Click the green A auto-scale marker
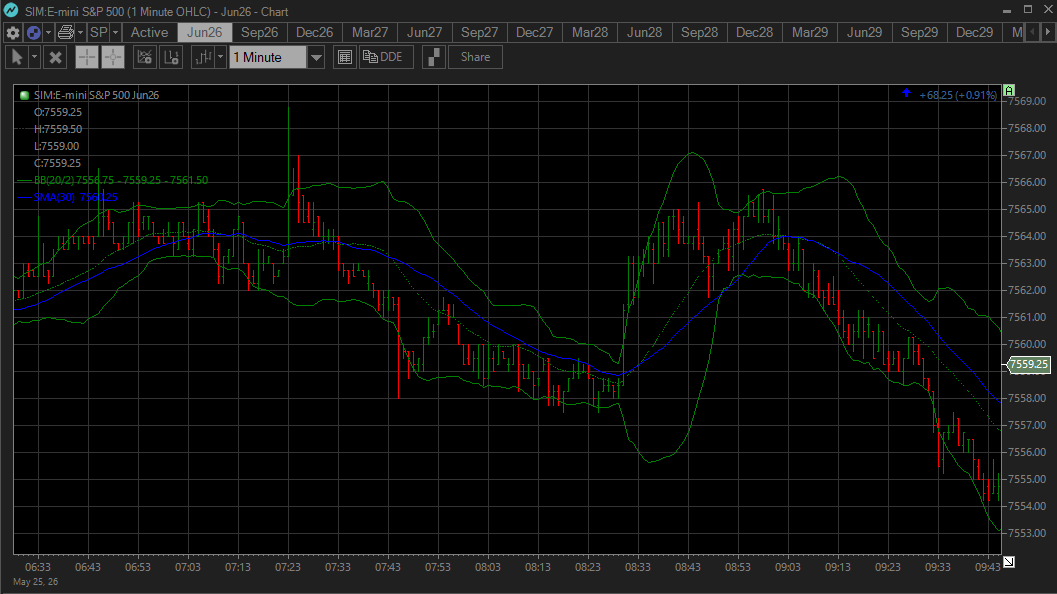This screenshot has width=1057, height=594. click(1009, 90)
